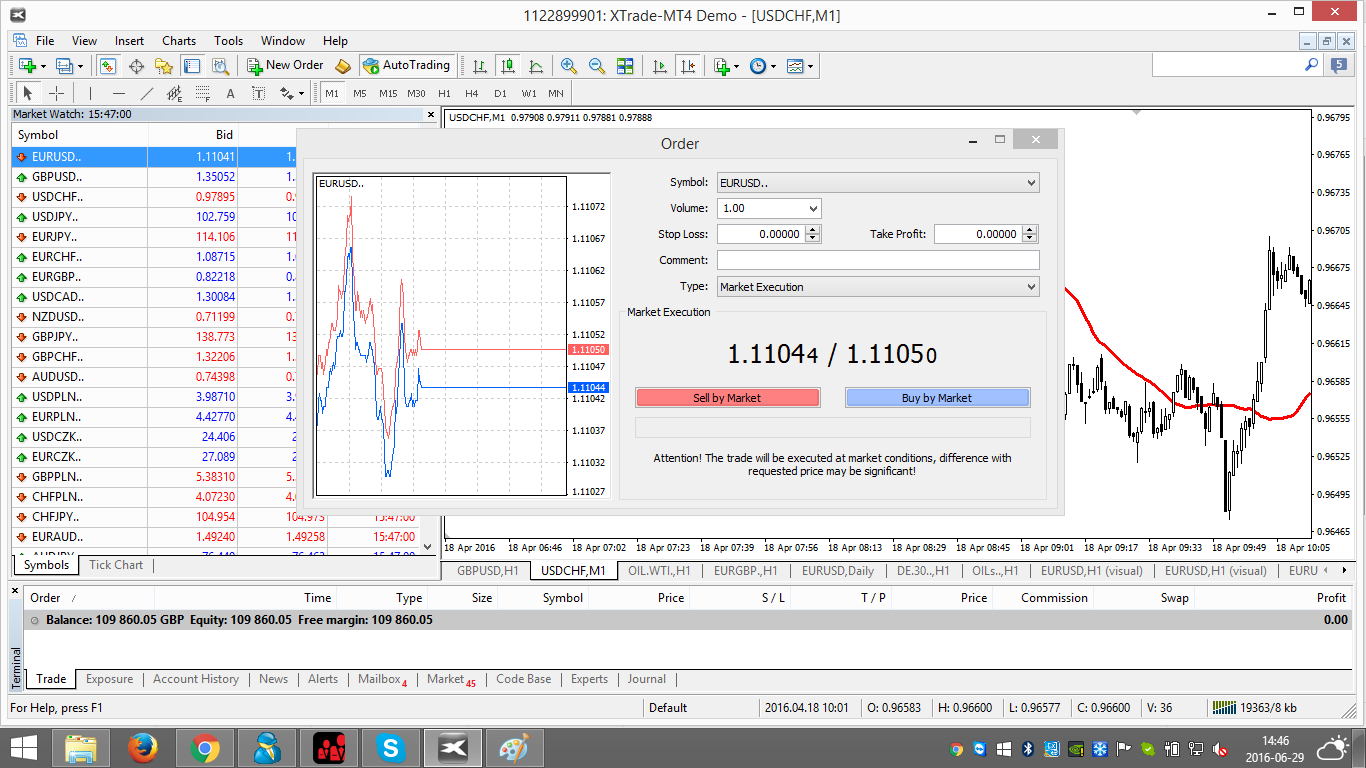Open Skype from the Windows taskbar
Image resolution: width=1366 pixels, height=768 pixels.
[390, 747]
